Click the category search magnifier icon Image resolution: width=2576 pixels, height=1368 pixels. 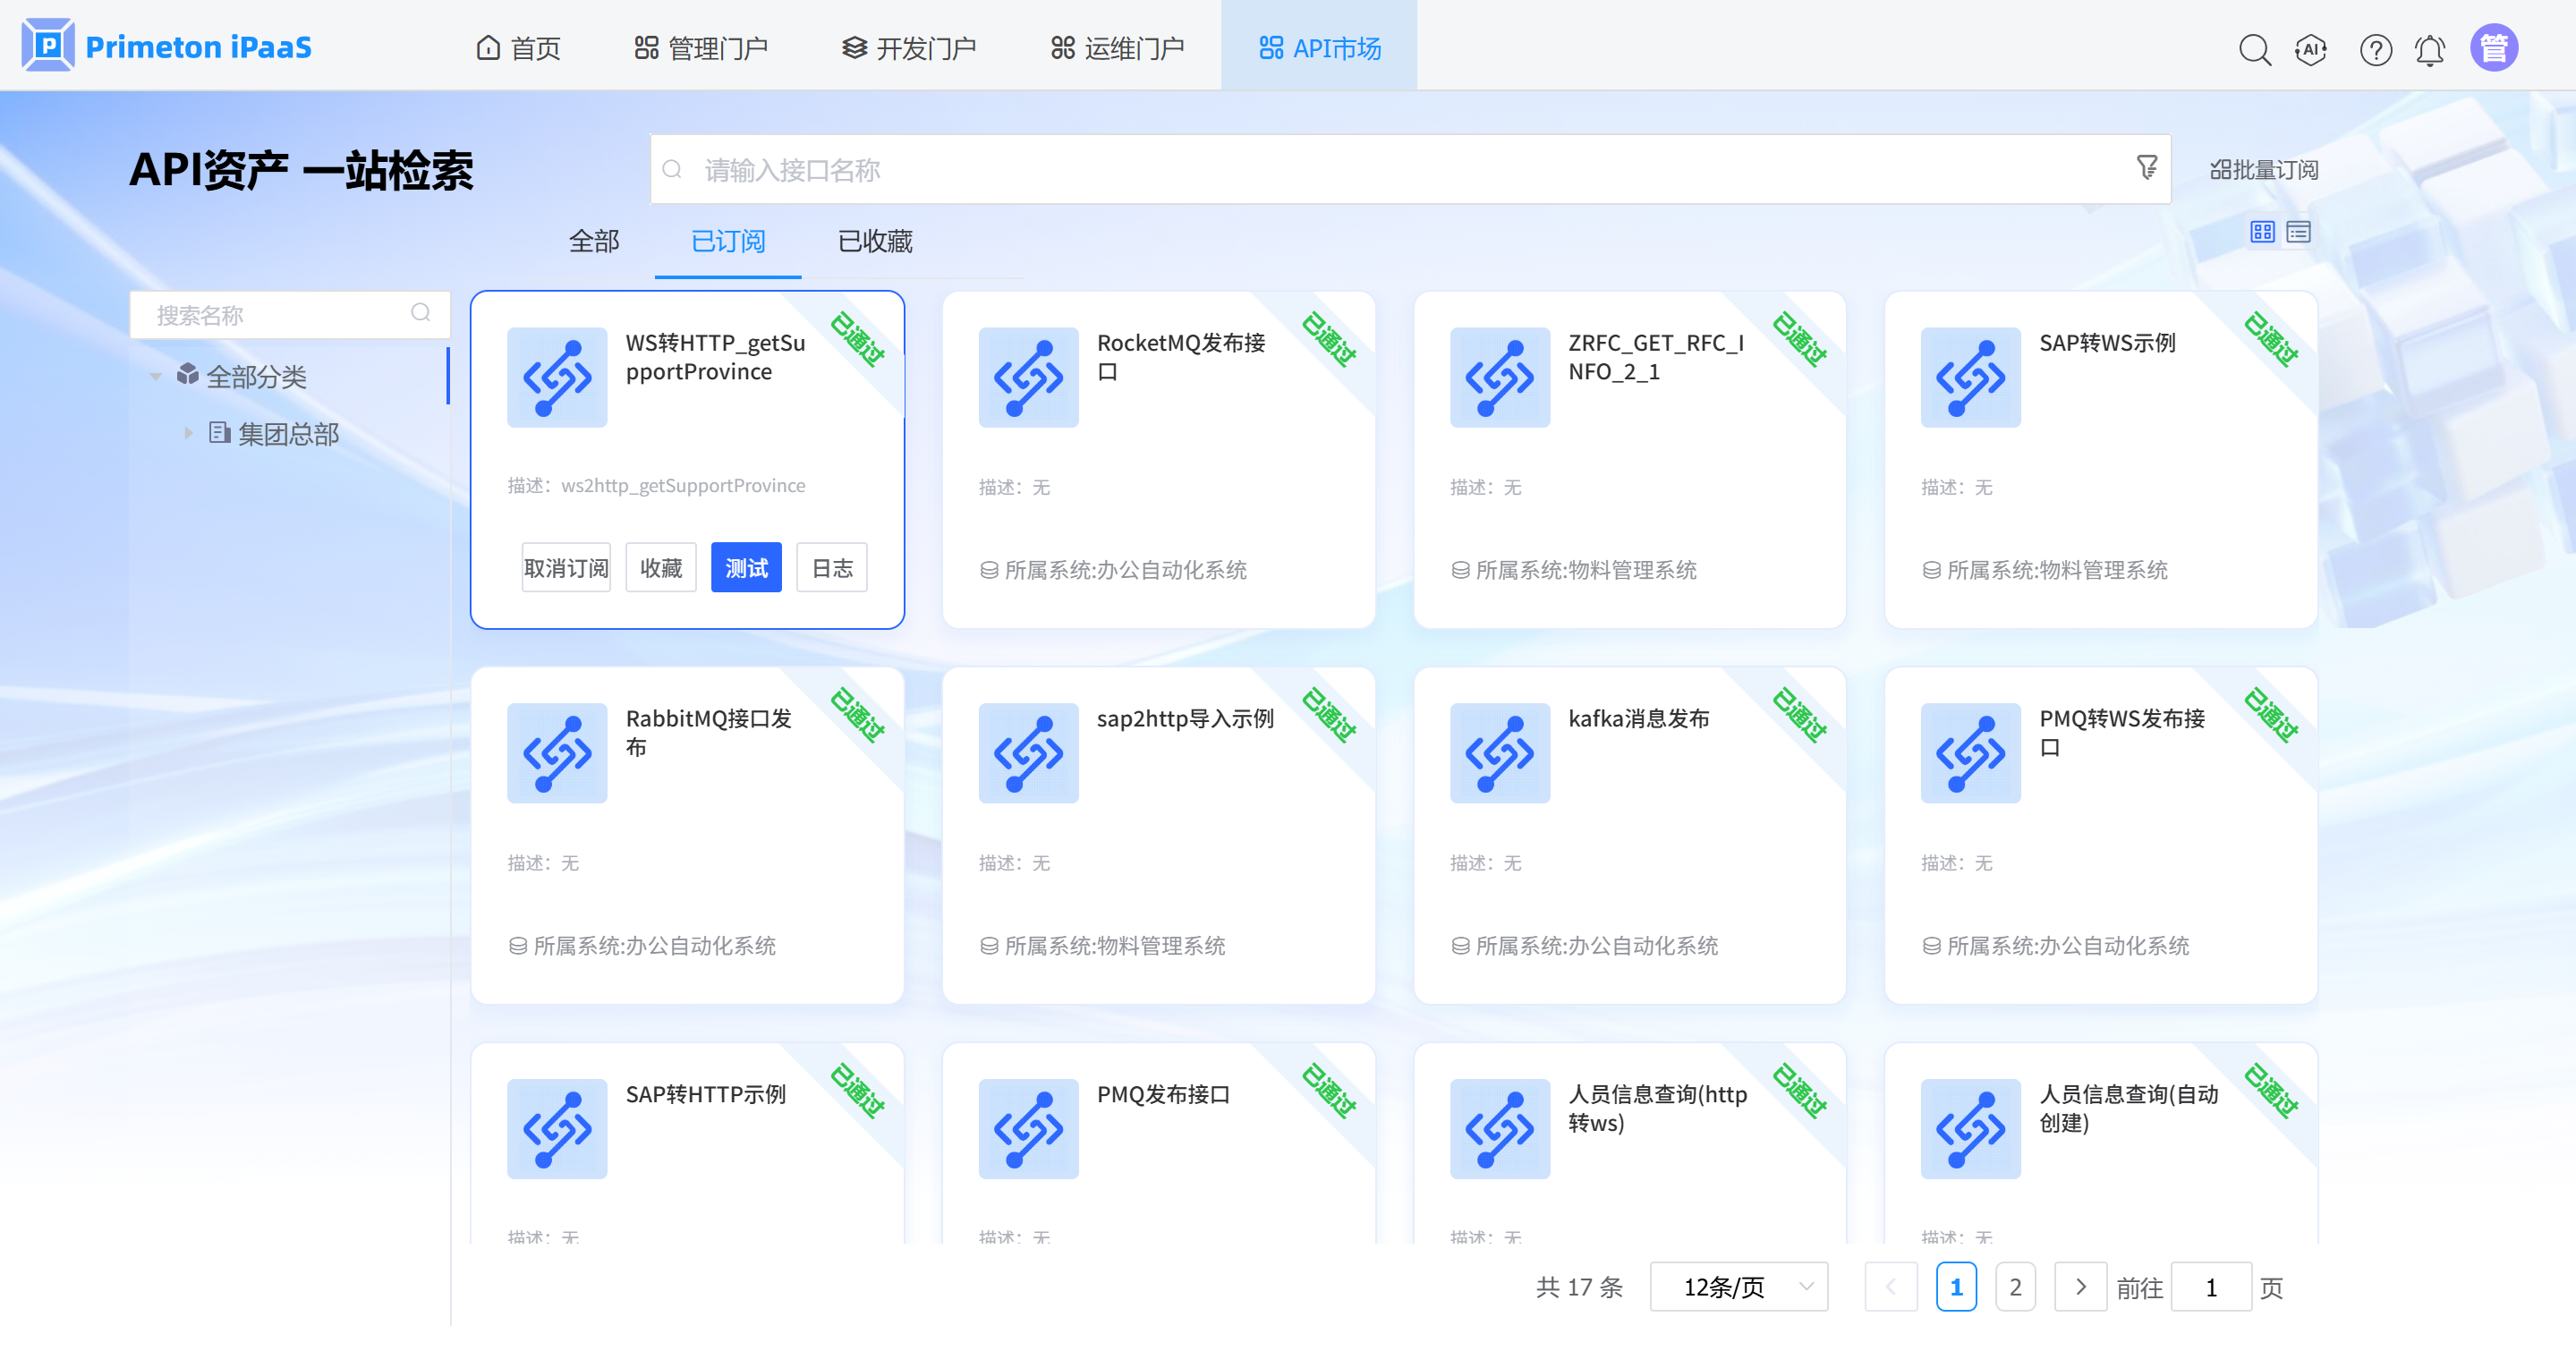click(x=421, y=313)
